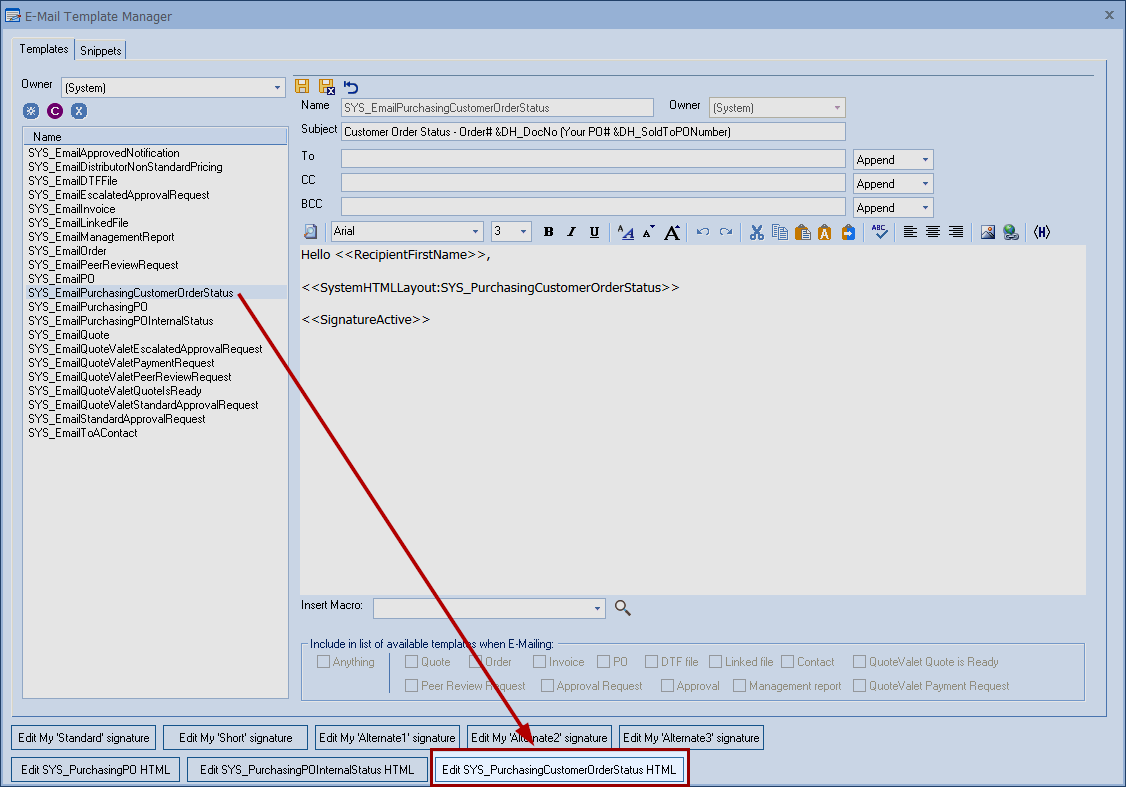The height and width of the screenshot is (787, 1126).
Task: Click the insert image icon
Action: [988, 232]
